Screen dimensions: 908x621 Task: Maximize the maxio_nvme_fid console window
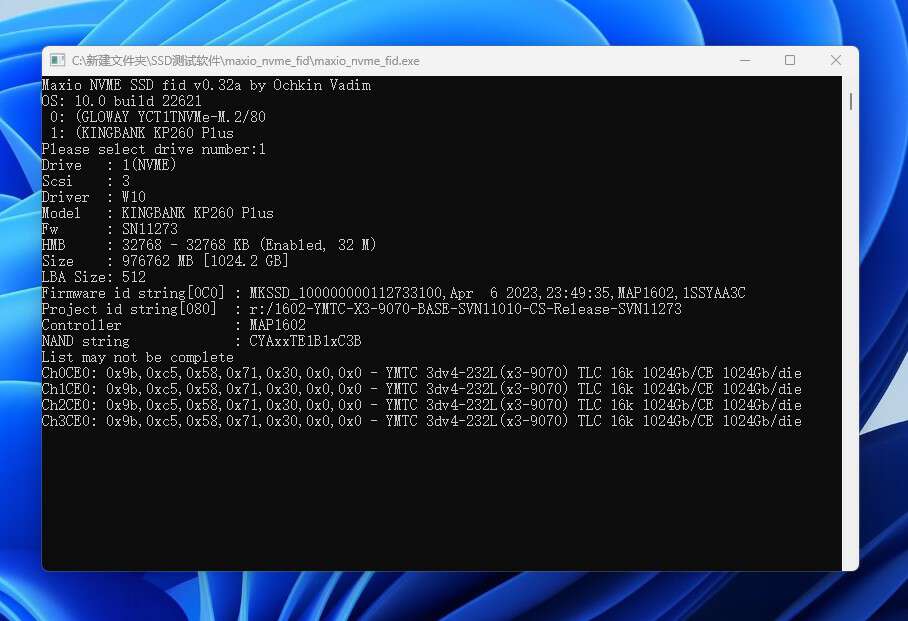790,60
